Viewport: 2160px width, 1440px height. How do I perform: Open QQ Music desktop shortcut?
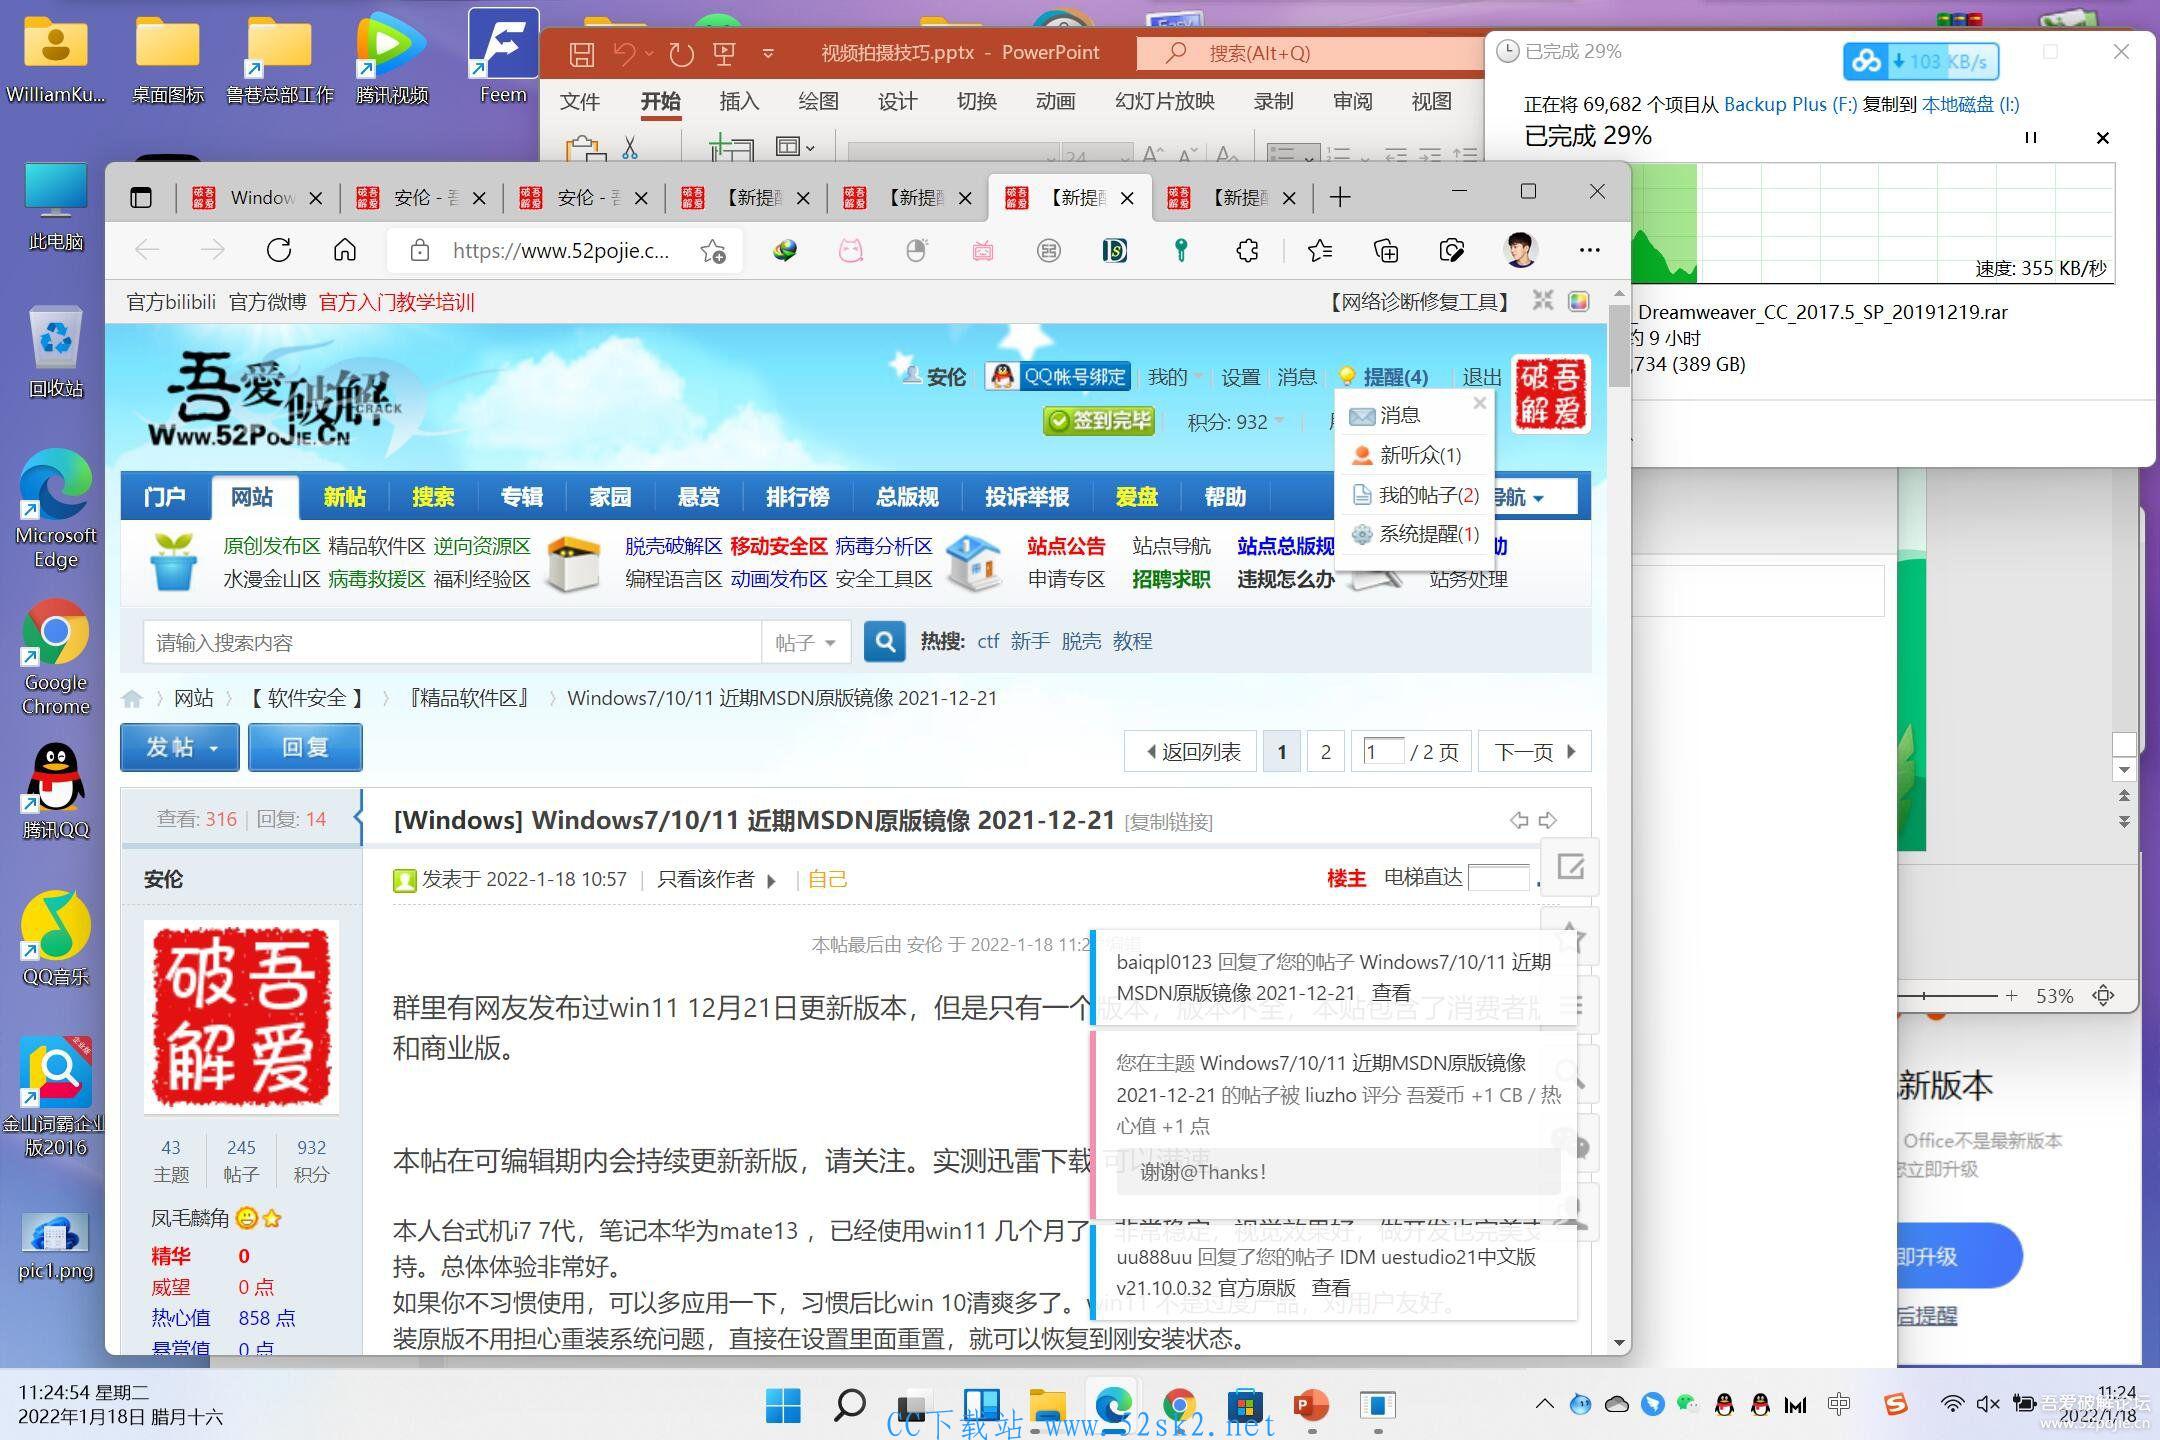tap(56, 939)
